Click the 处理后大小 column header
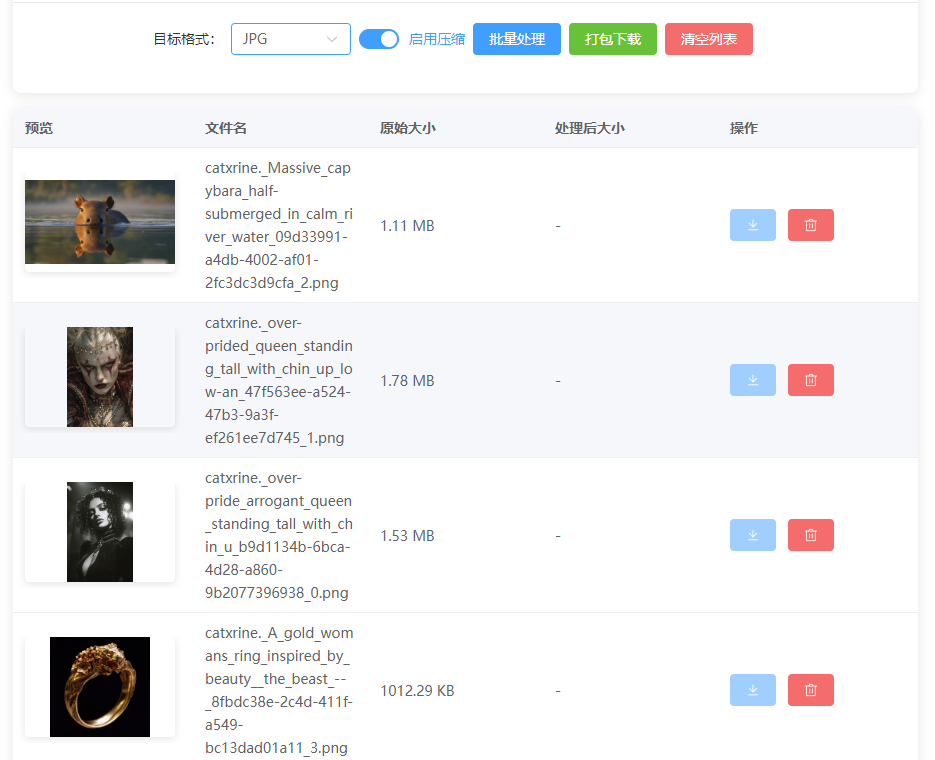The height and width of the screenshot is (760, 935). click(x=589, y=128)
